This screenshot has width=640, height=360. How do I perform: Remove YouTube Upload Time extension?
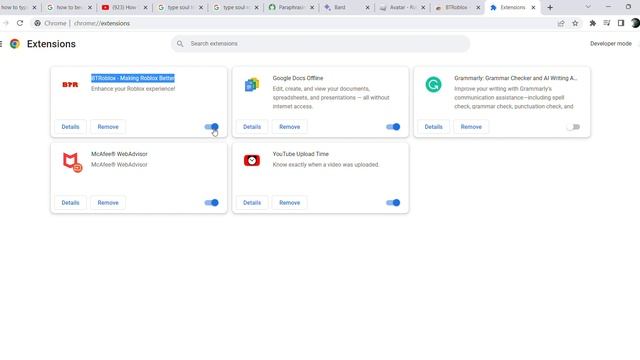[x=289, y=203]
